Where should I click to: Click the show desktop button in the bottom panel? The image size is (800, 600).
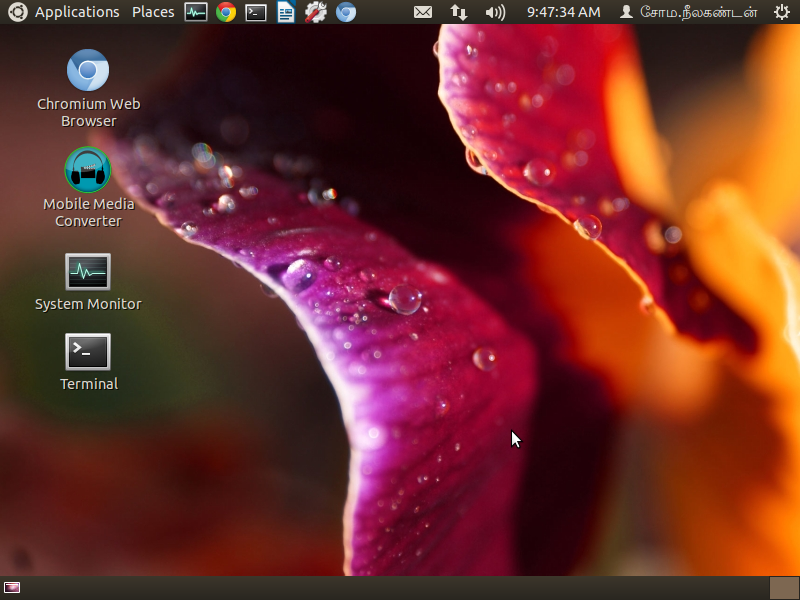(x=12, y=588)
